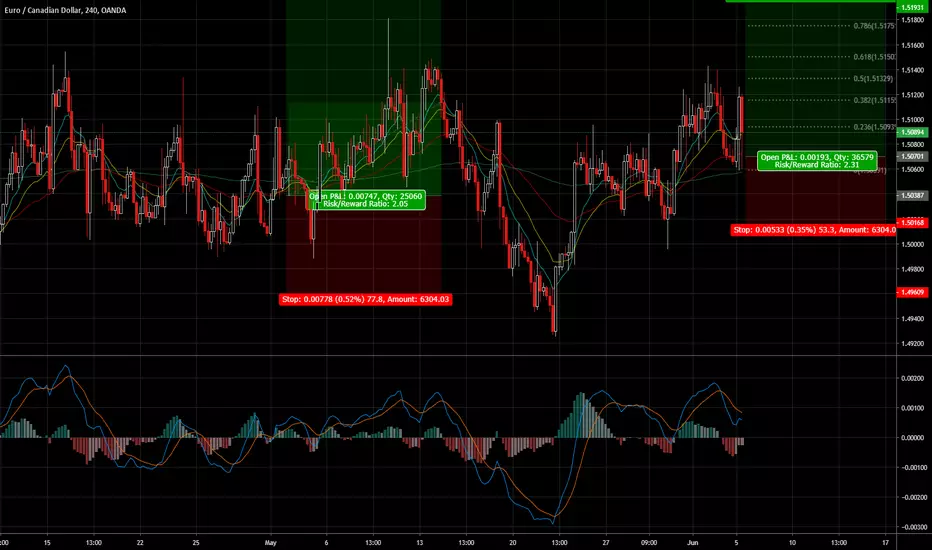Click 1.51000 on the price axis

912,120
